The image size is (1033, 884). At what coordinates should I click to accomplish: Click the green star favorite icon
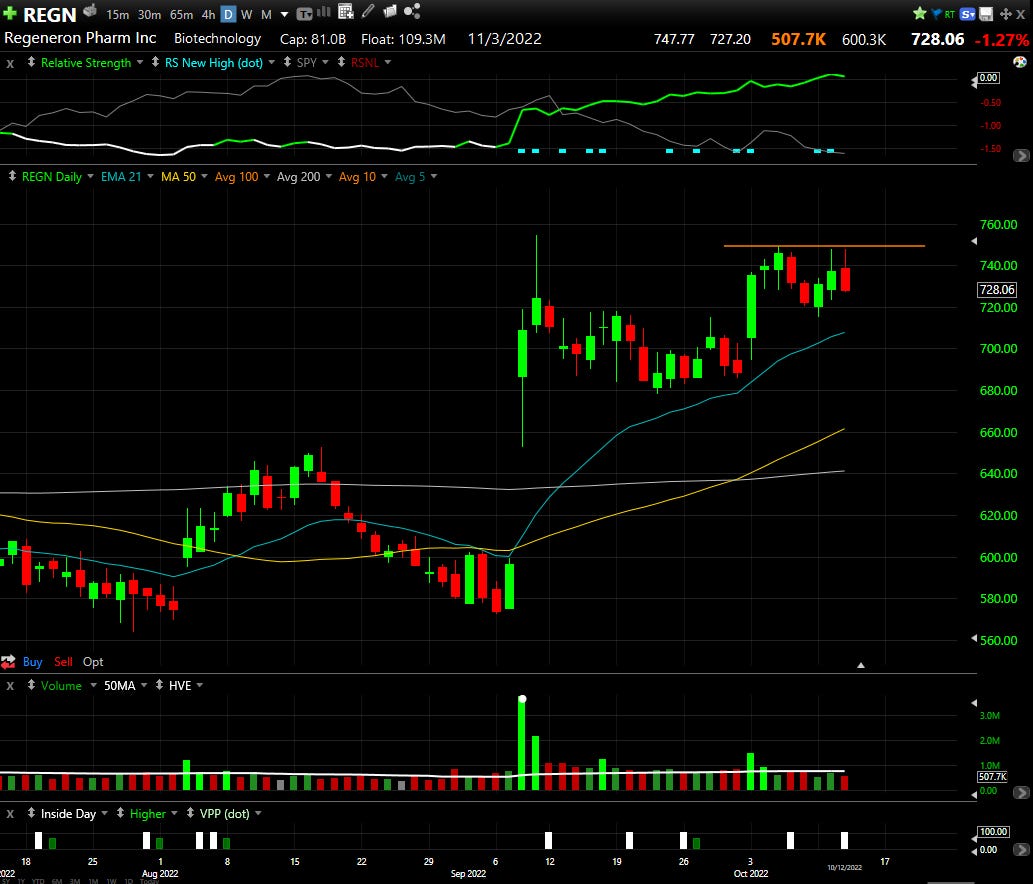coord(920,13)
